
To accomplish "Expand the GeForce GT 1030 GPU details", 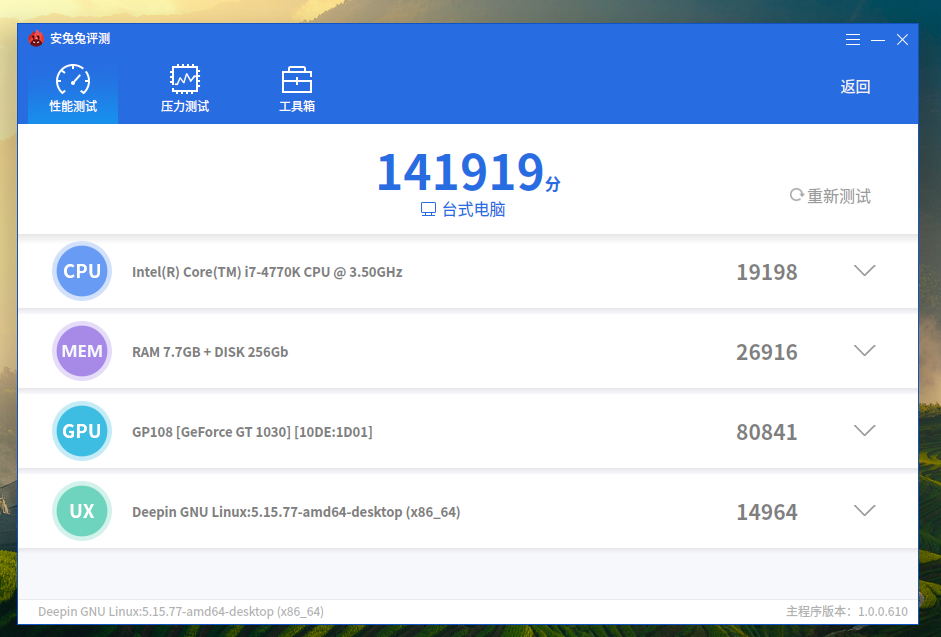I will tap(864, 430).
